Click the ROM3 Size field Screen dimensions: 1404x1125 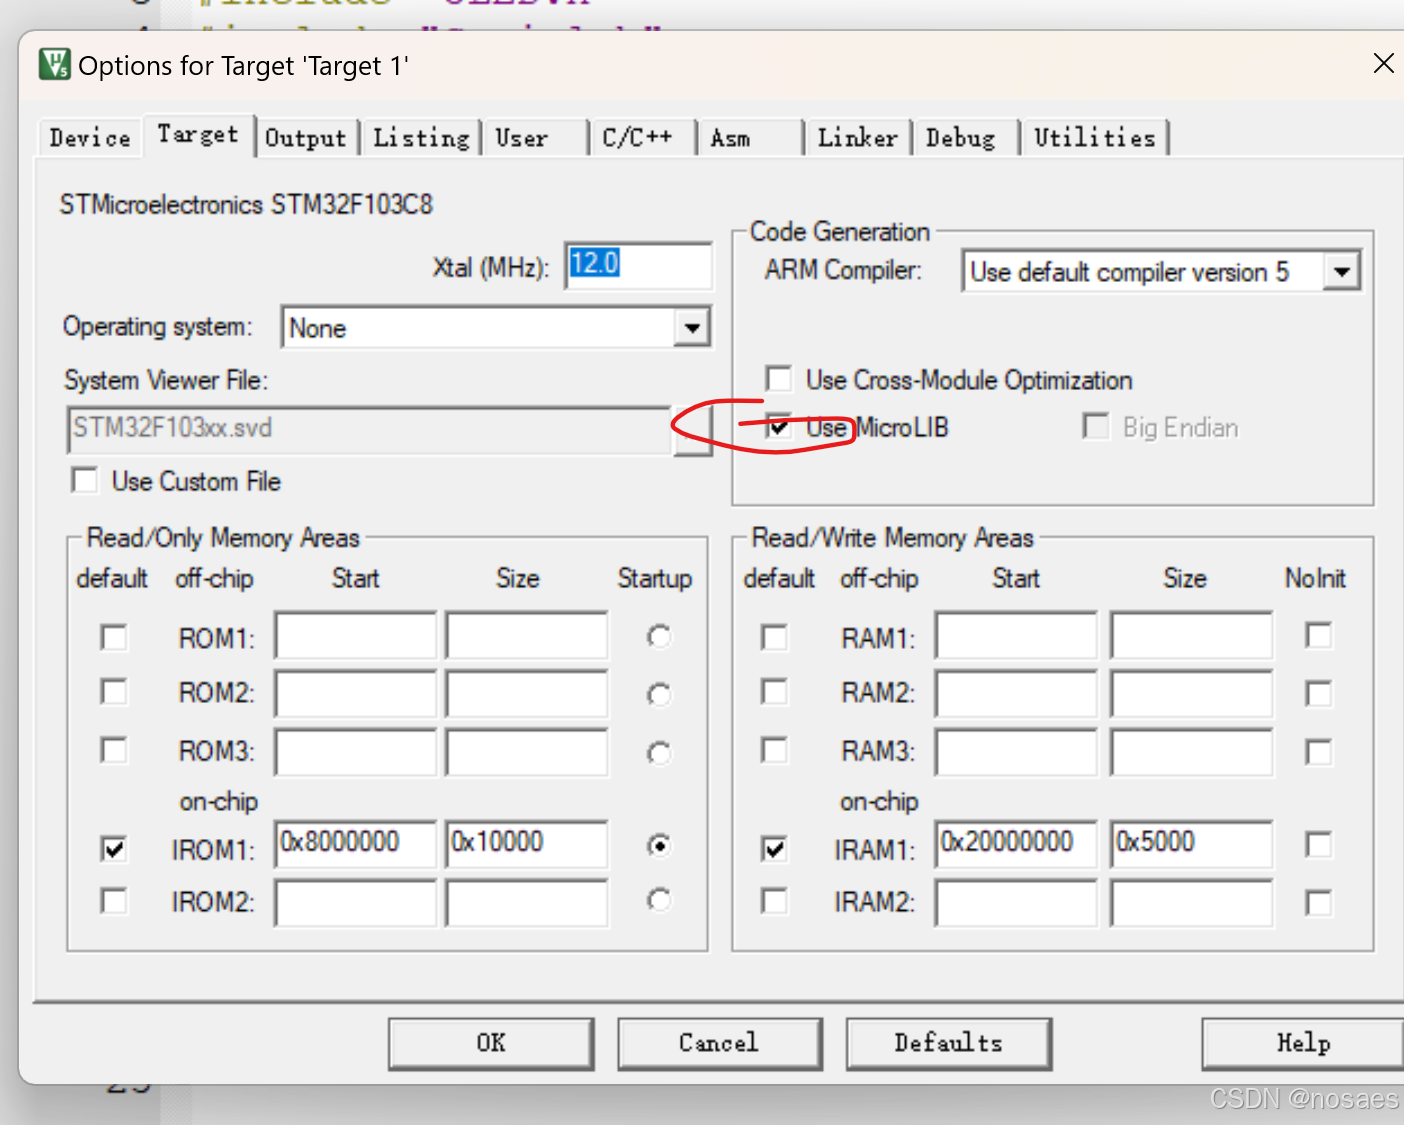pyautogui.click(x=527, y=752)
